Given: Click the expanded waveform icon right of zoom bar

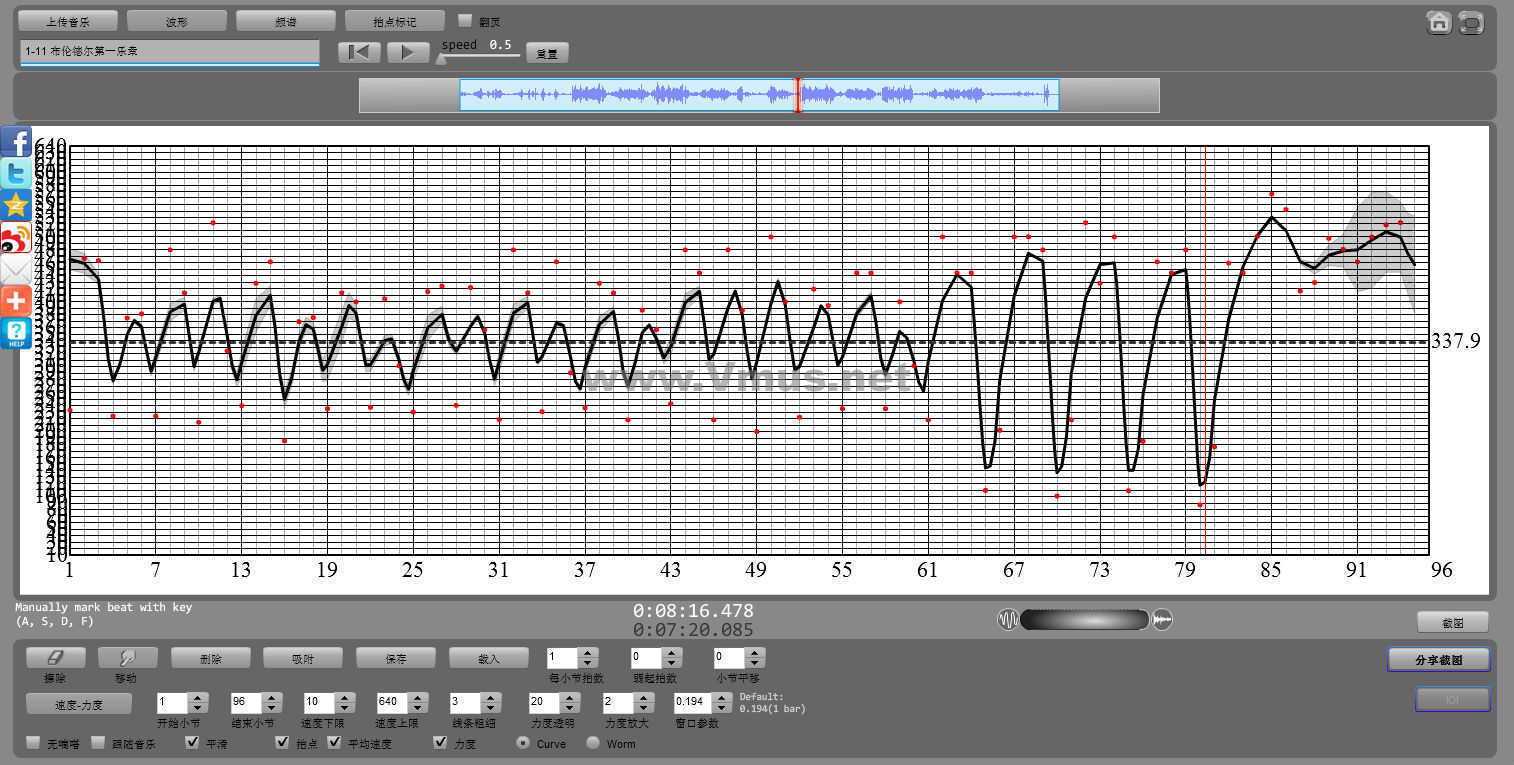Looking at the screenshot, I should (x=1162, y=619).
